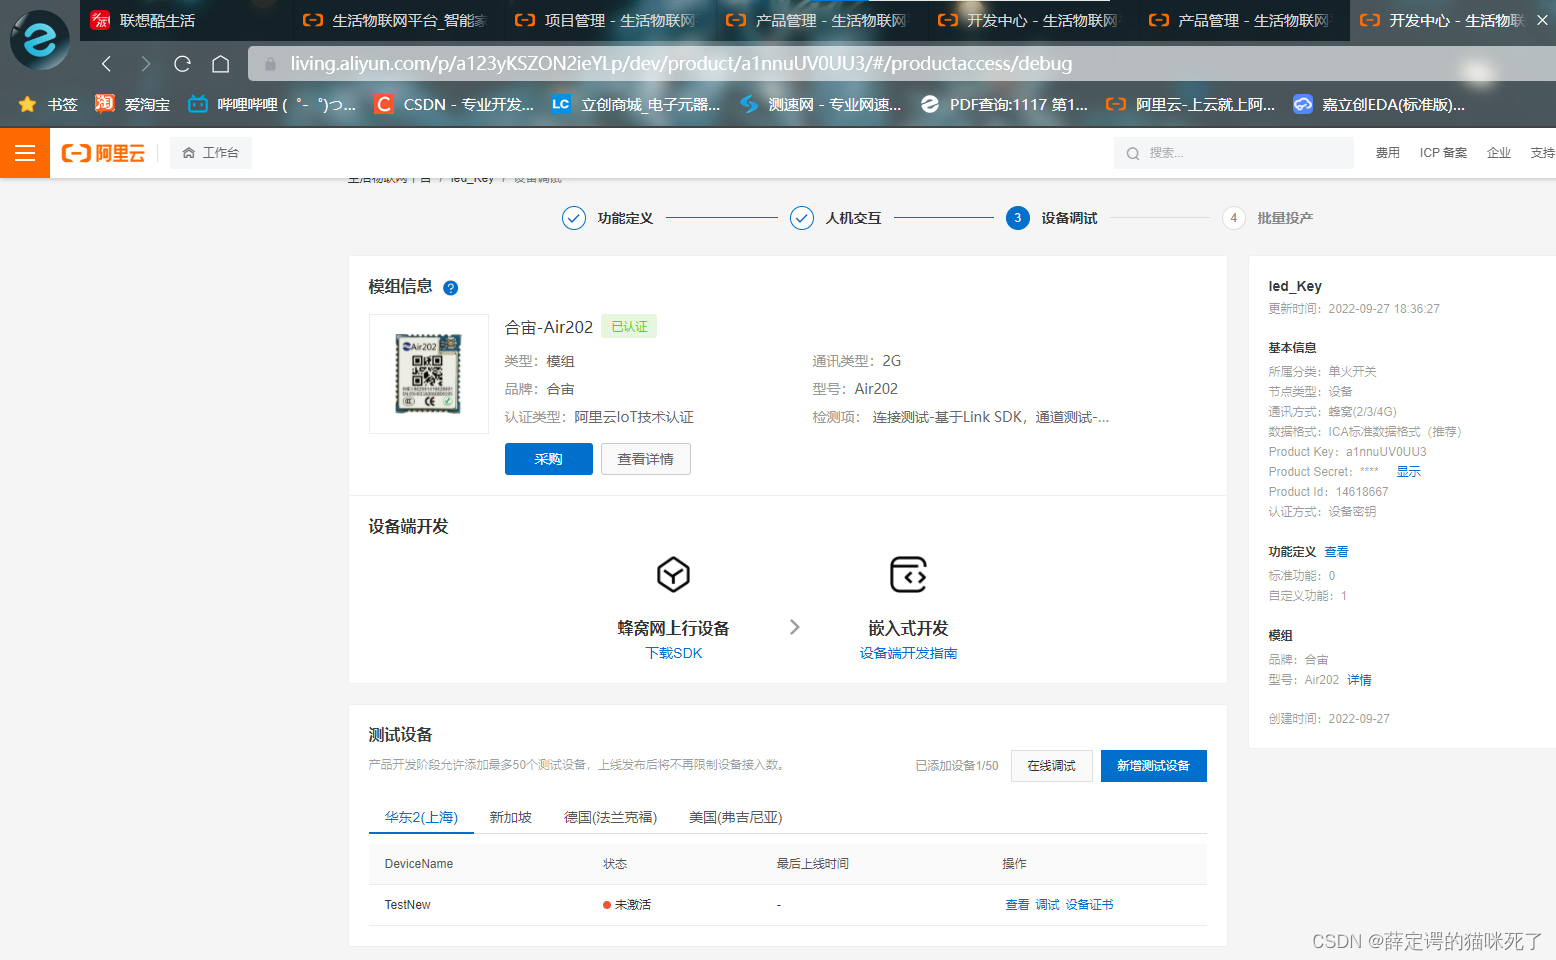Viewport: 1556px width, 960px height.
Task: Click the 查看详情 button
Action: coord(646,459)
